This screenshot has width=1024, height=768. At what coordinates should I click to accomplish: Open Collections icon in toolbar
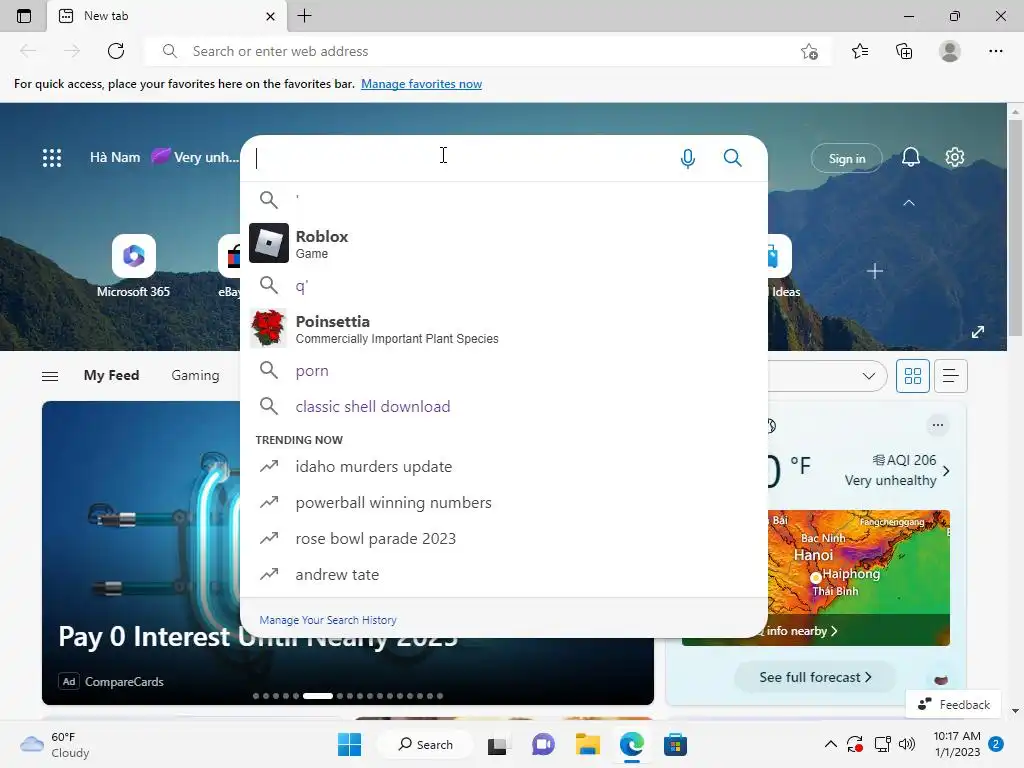click(904, 51)
